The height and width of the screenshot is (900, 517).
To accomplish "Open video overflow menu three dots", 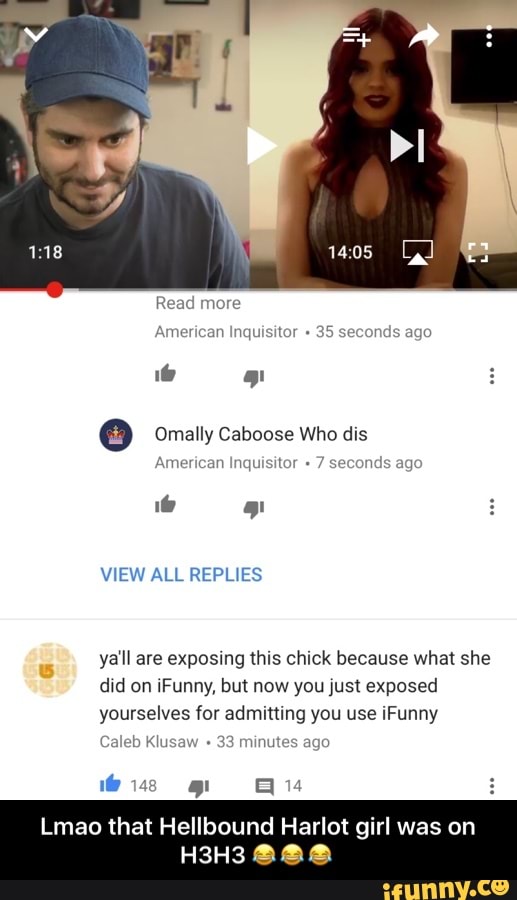I will (489, 36).
